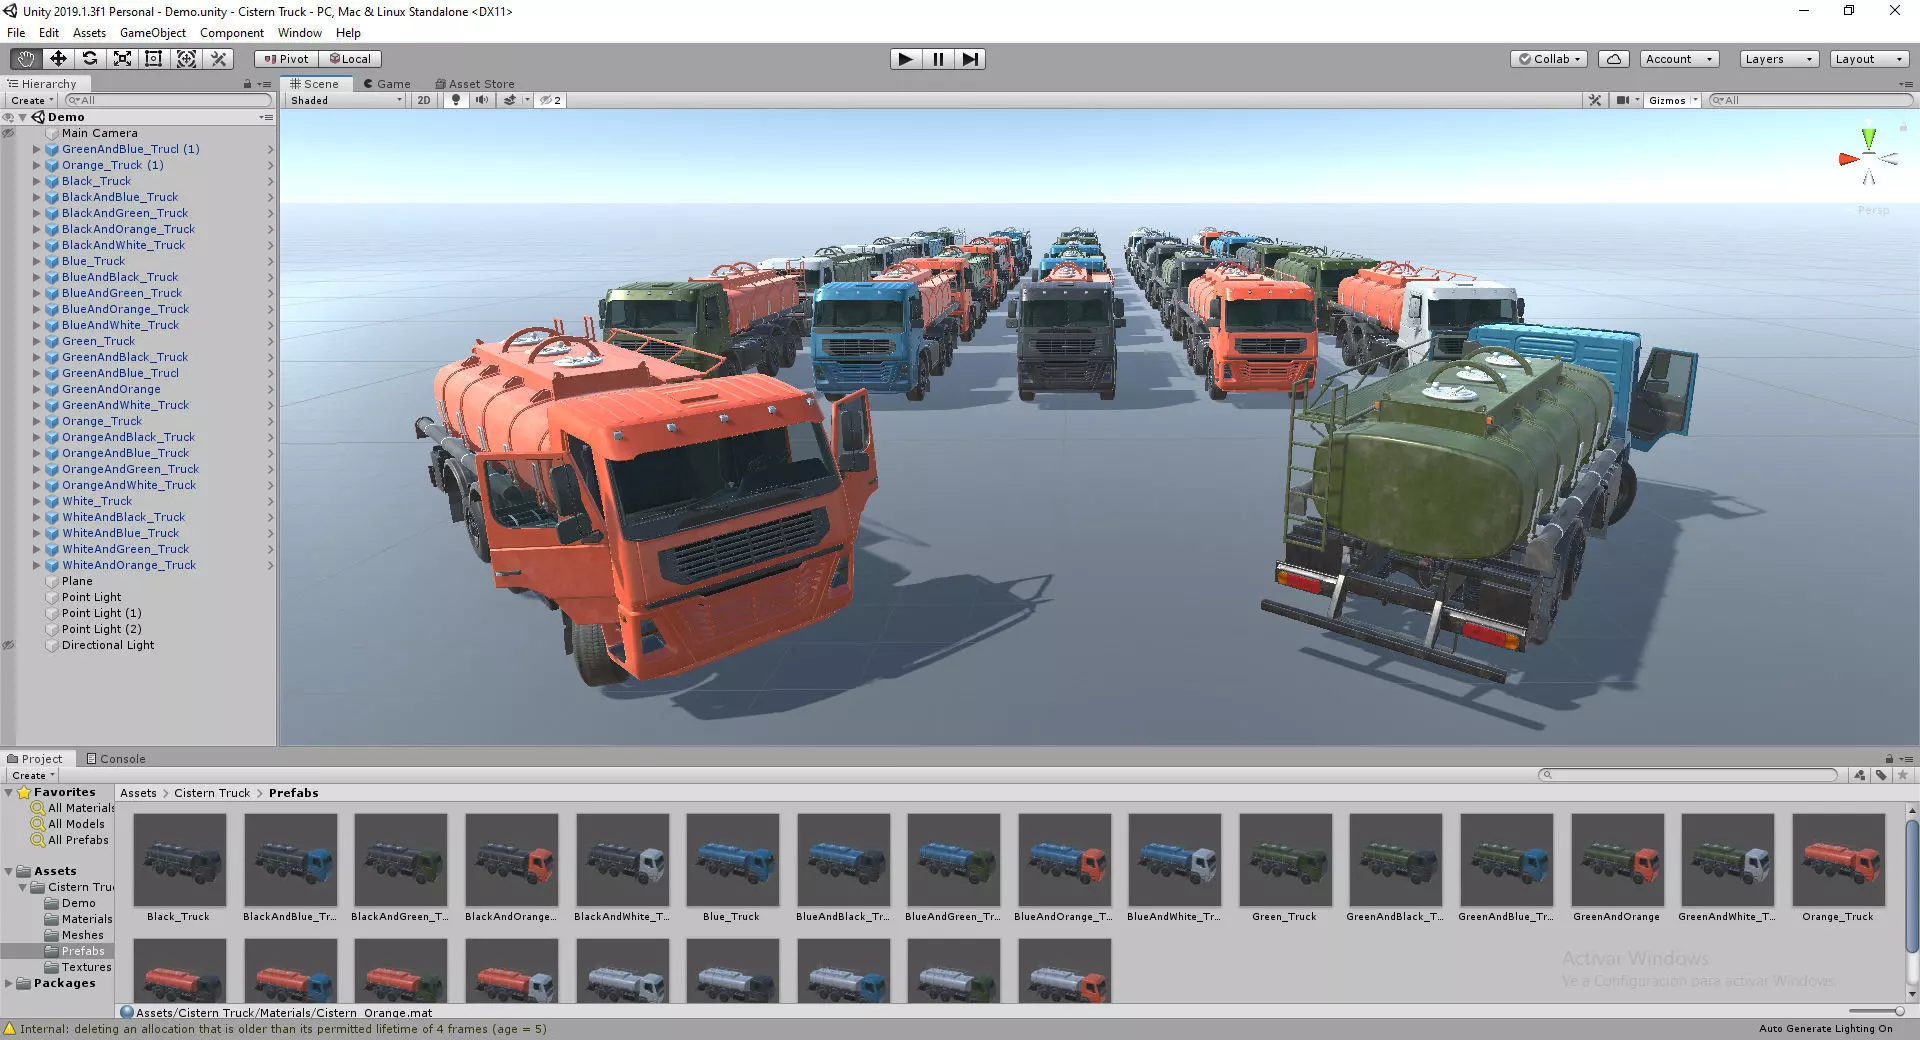Search by type in Project panel
The height and width of the screenshot is (1040, 1920).
click(1860, 775)
